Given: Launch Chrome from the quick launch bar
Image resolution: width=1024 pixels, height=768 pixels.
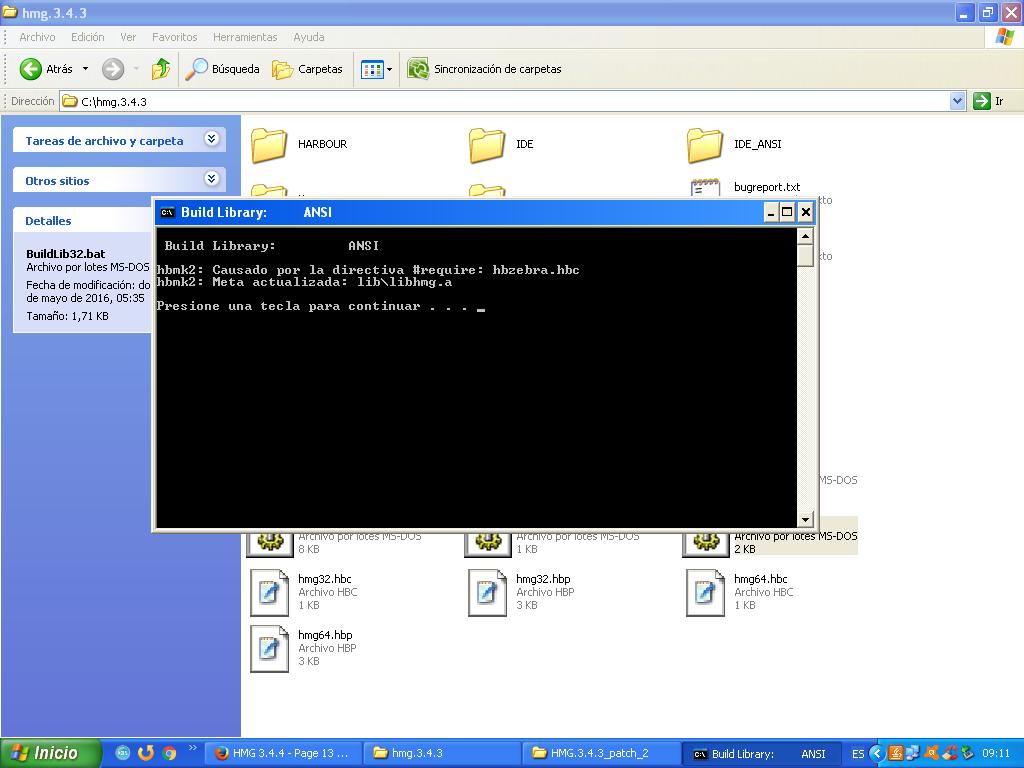Looking at the screenshot, I should pos(169,753).
